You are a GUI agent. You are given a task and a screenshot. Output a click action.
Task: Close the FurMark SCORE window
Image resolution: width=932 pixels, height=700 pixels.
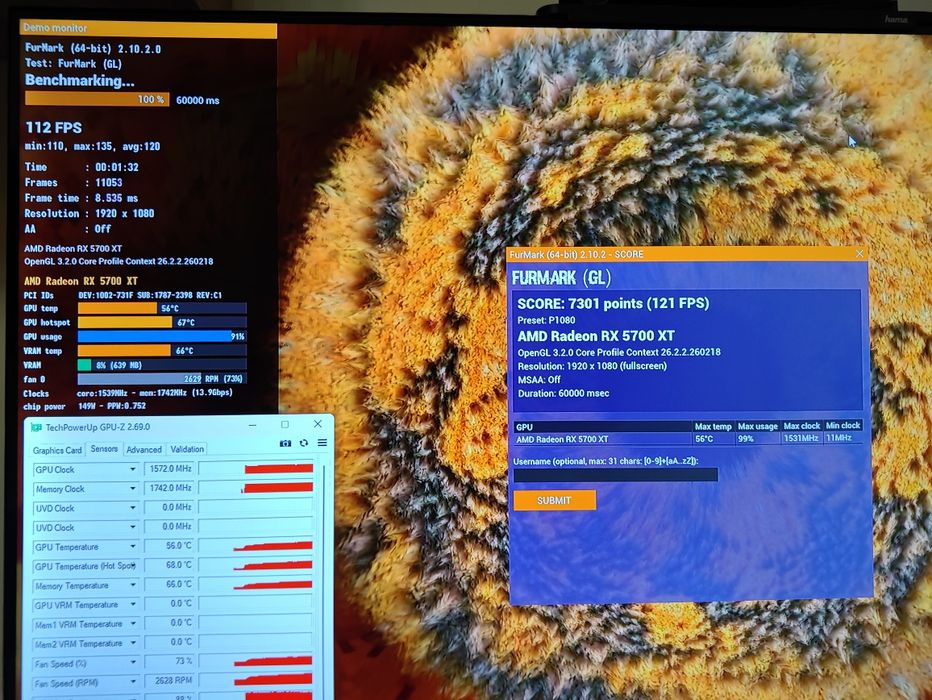click(859, 254)
